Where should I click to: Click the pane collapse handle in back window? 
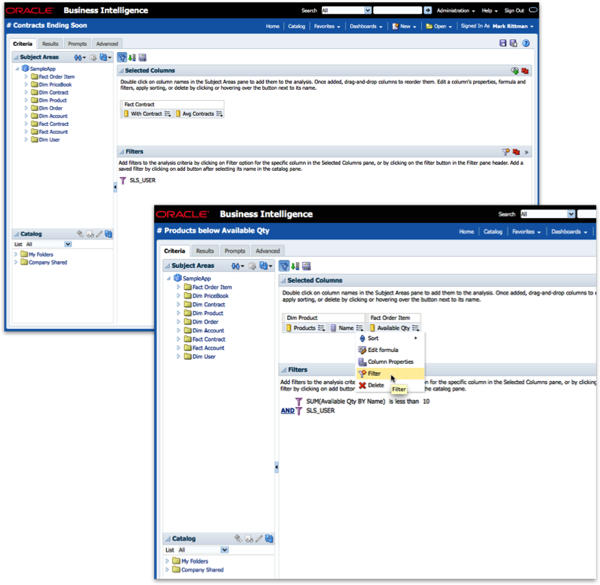[x=115, y=187]
